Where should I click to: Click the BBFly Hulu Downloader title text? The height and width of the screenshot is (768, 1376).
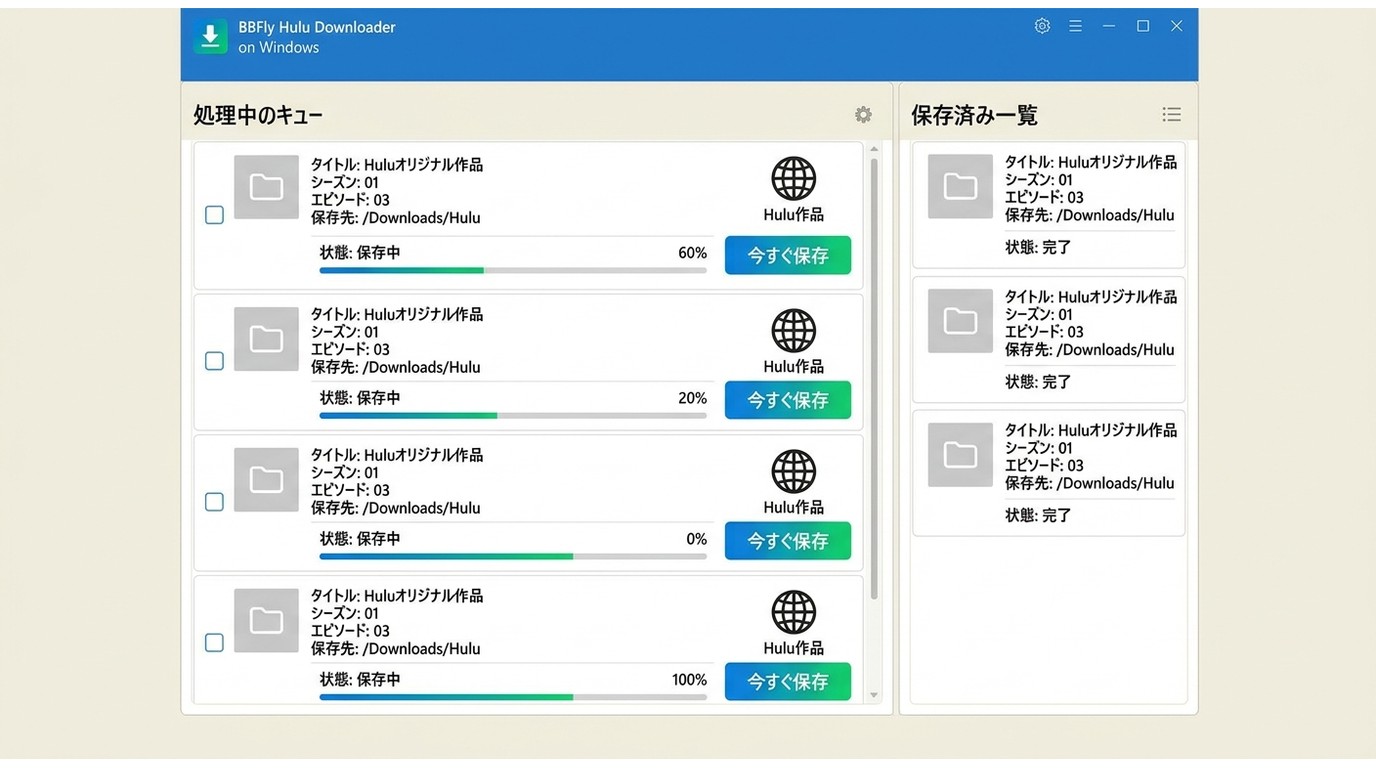[317, 27]
